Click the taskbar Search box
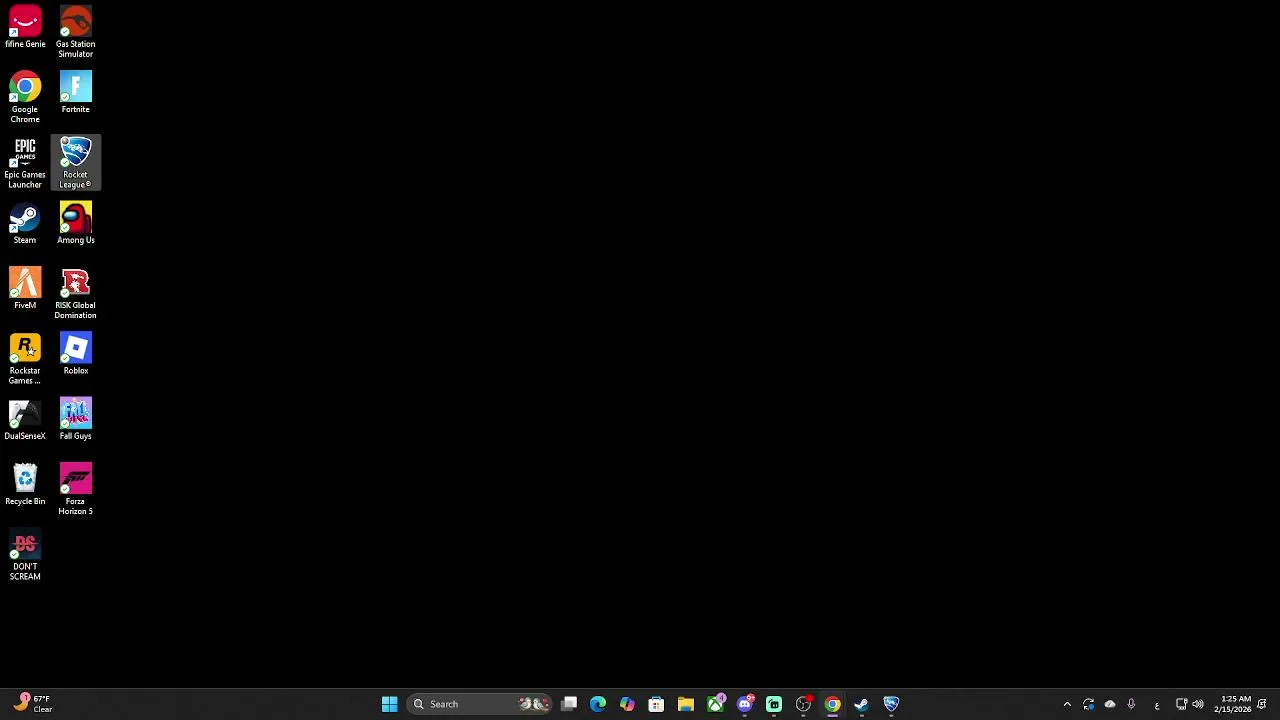The height and width of the screenshot is (720, 1280). pyautogui.click(x=481, y=704)
